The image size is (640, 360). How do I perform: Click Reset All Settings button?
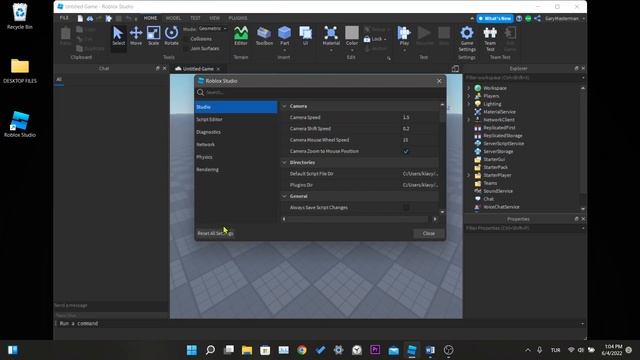pyautogui.click(x=215, y=233)
